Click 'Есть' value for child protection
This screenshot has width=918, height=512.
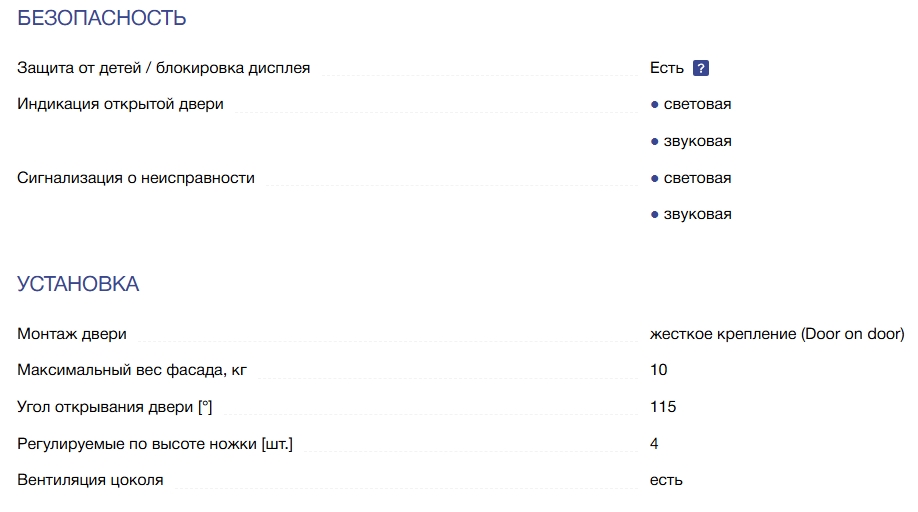pyautogui.click(x=667, y=68)
